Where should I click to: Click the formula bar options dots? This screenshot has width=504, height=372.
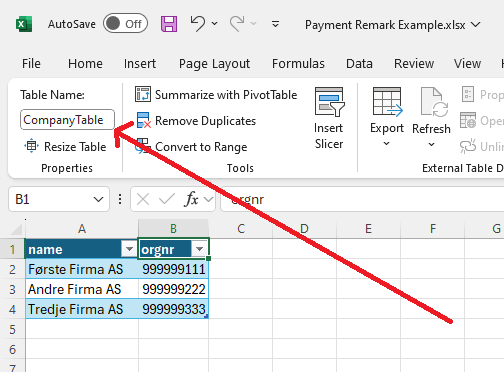[120, 199]
